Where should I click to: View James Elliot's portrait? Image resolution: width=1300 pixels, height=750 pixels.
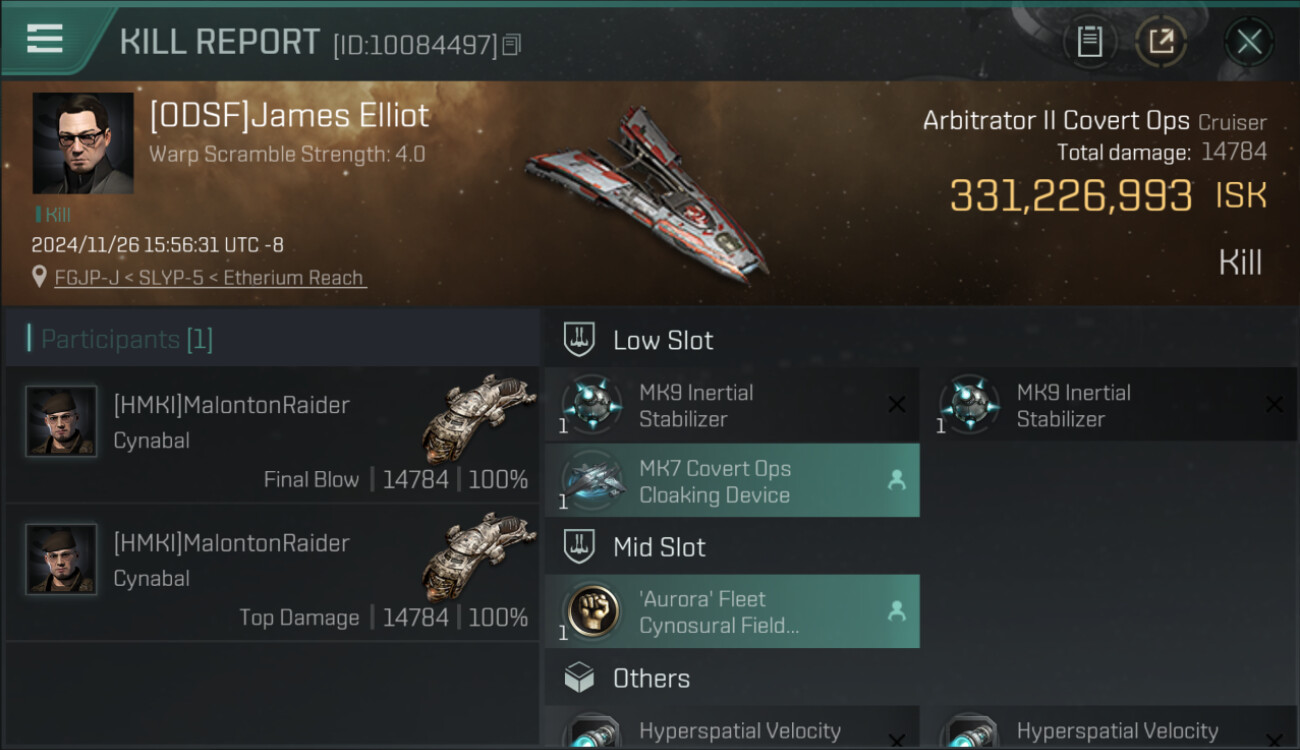click(x=83, y=143)
